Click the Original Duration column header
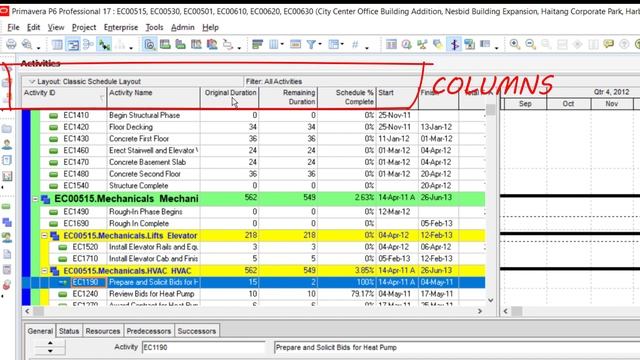640x360 pixels. pos(230,97)
